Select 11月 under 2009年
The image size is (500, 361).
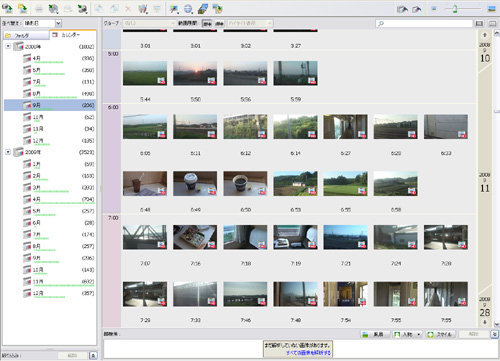click(50, 282)
